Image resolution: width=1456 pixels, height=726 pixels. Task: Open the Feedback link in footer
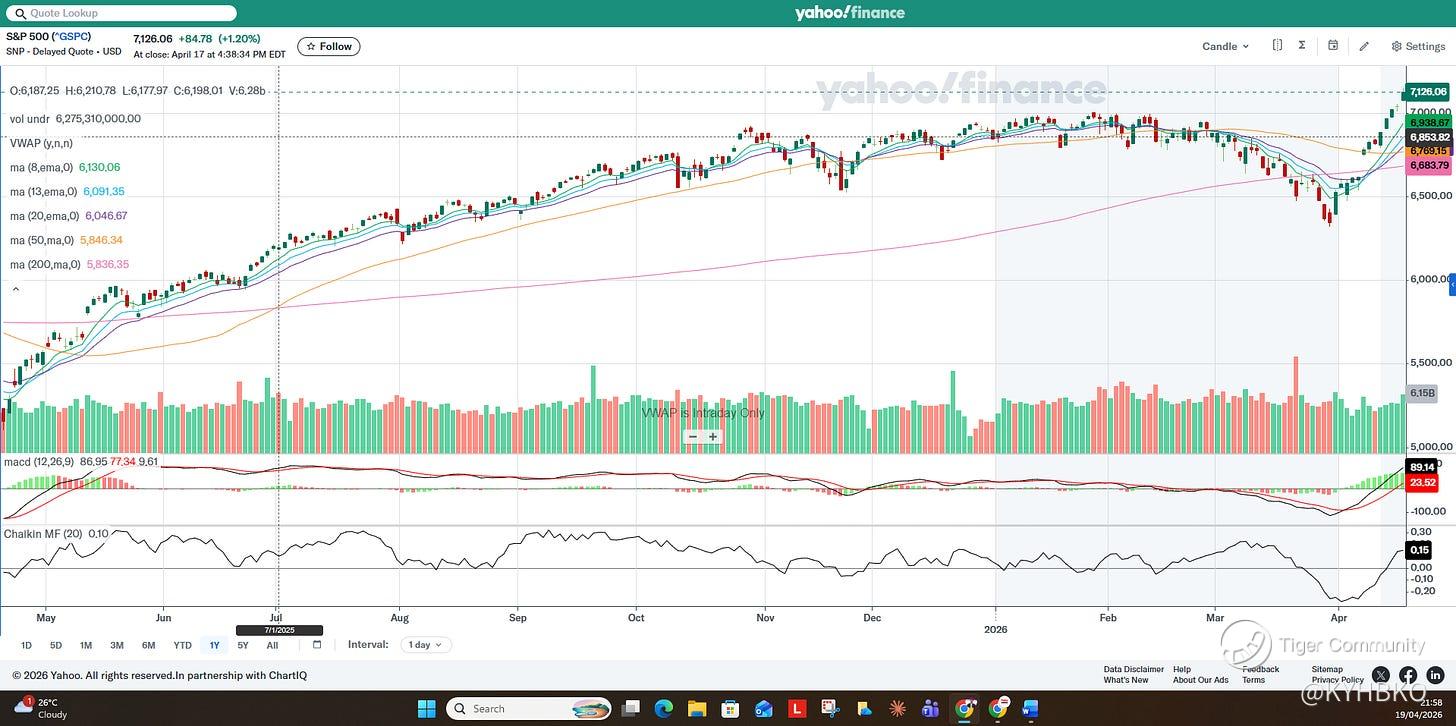coord(1260,669)
